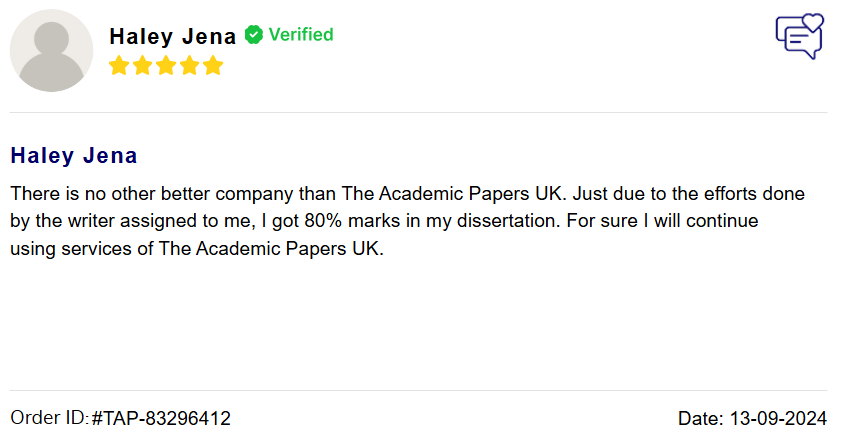The width and height of the screenshot is (842, 438).
Task: Click the blue Haley Jena review title
Action: tap(74, 156)
